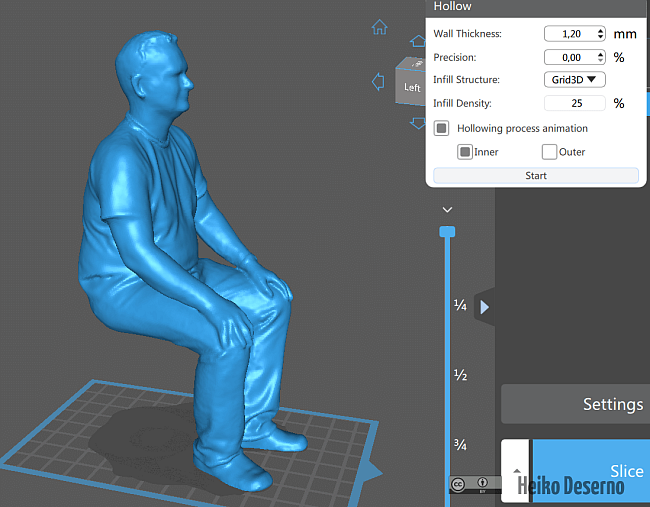Rotate view with up arrow icon
The width and height of the screenshot is (650, 507).
click(418, 41)
